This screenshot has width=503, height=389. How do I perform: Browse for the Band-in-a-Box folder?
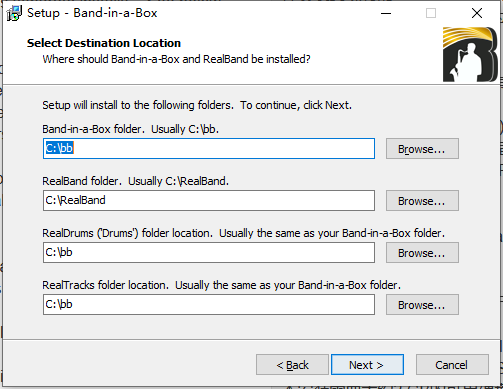(x=422, y=149)
